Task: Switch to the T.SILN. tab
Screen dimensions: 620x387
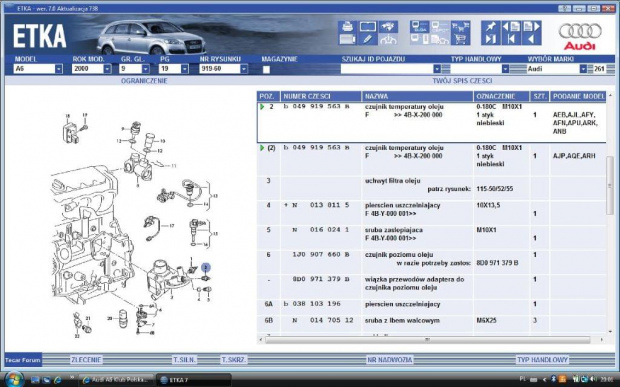Action: [184, 360]
